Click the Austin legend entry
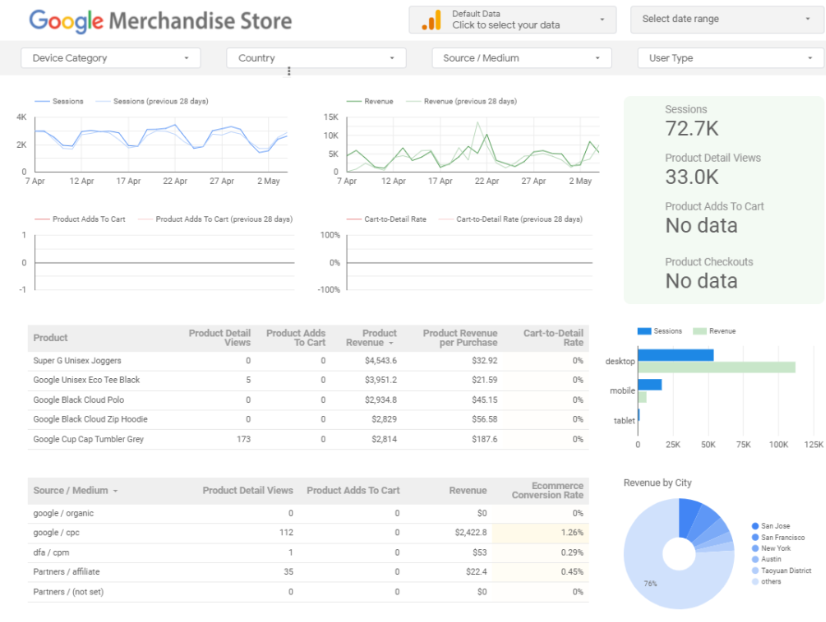The image size is (826, 622). point(766,559)
